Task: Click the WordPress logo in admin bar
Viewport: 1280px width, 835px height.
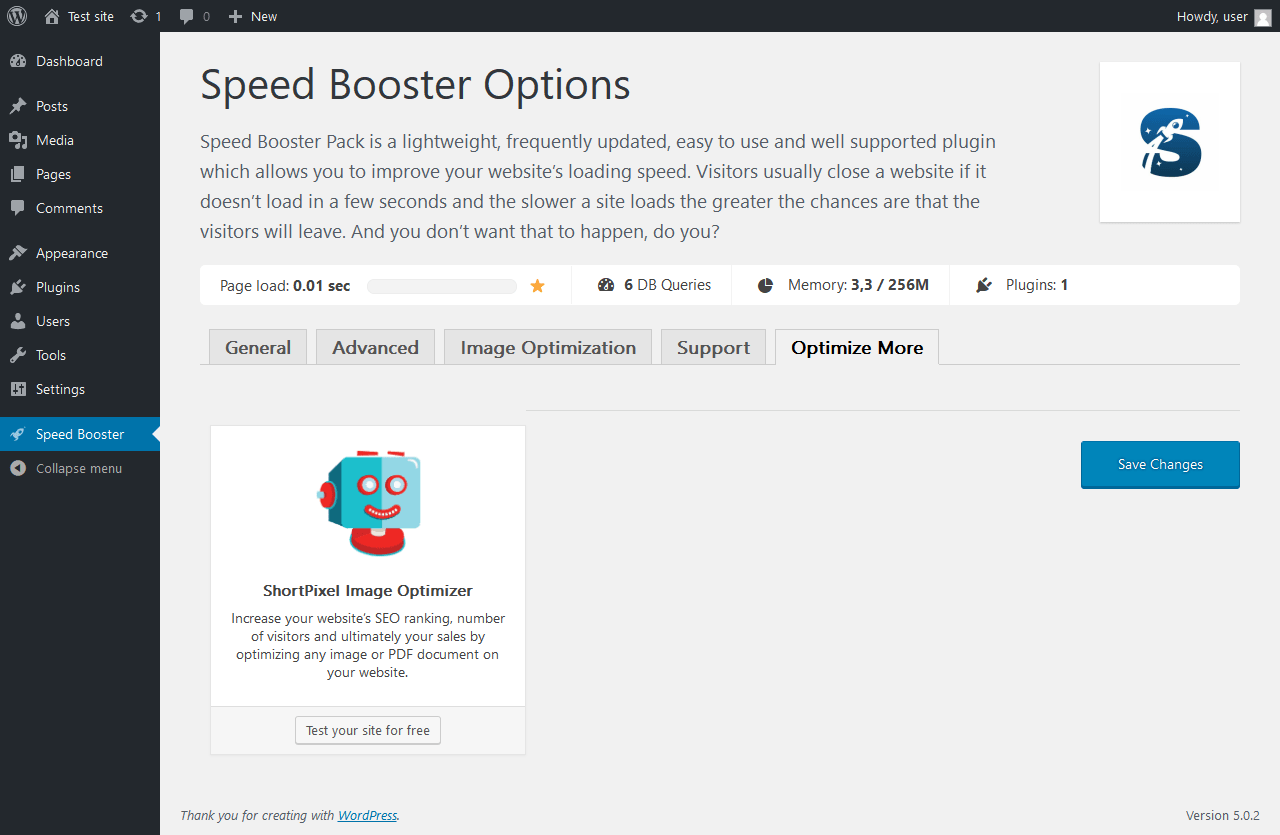Action: pos(17,16)
